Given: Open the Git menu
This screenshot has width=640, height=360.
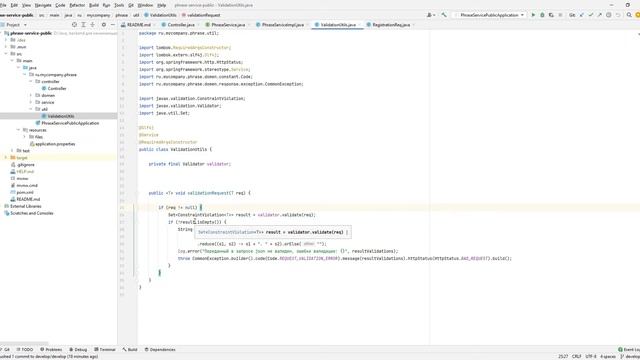Looking at the screenshot, I should 131,5.
